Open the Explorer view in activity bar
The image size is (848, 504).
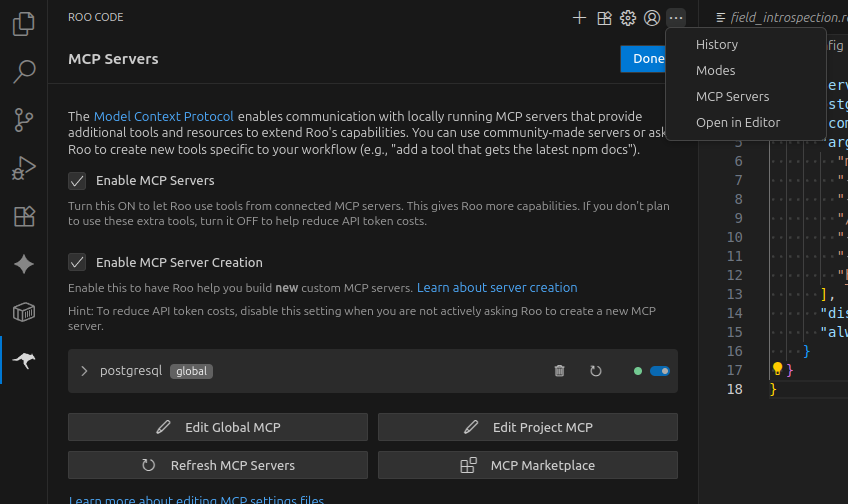[24, 24]
